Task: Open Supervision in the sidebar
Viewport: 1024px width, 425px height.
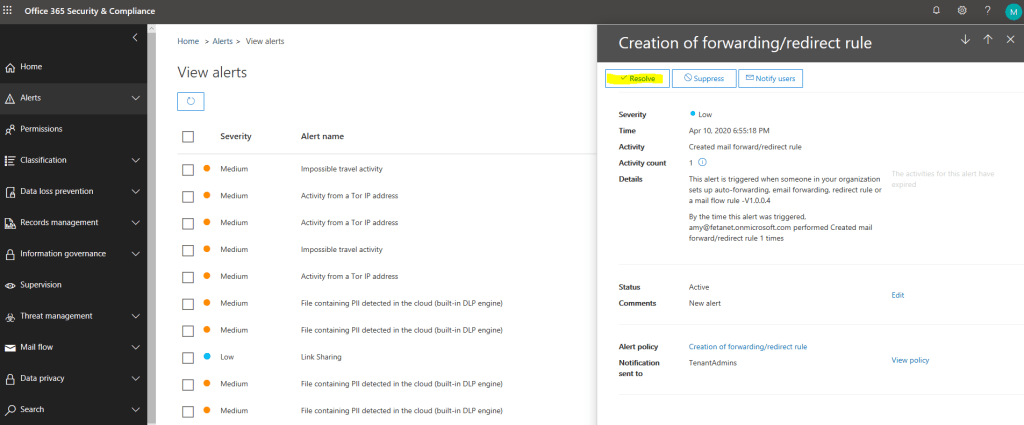Action: coord(41,285)
